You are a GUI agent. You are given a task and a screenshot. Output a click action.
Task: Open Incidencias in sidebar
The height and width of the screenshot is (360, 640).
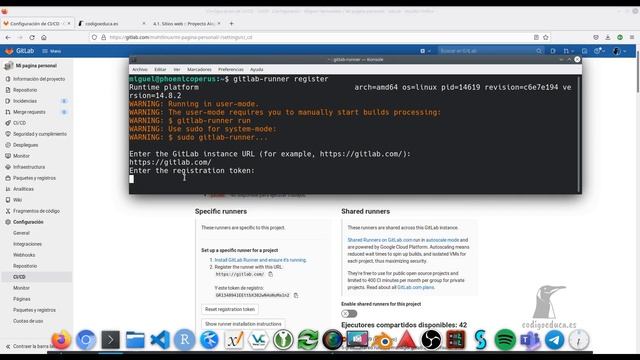click(x=25, y=101)
